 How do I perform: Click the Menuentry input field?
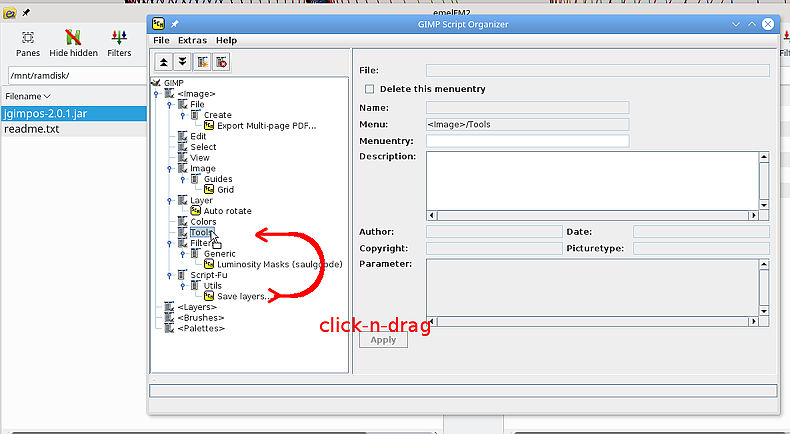(528, 141)
